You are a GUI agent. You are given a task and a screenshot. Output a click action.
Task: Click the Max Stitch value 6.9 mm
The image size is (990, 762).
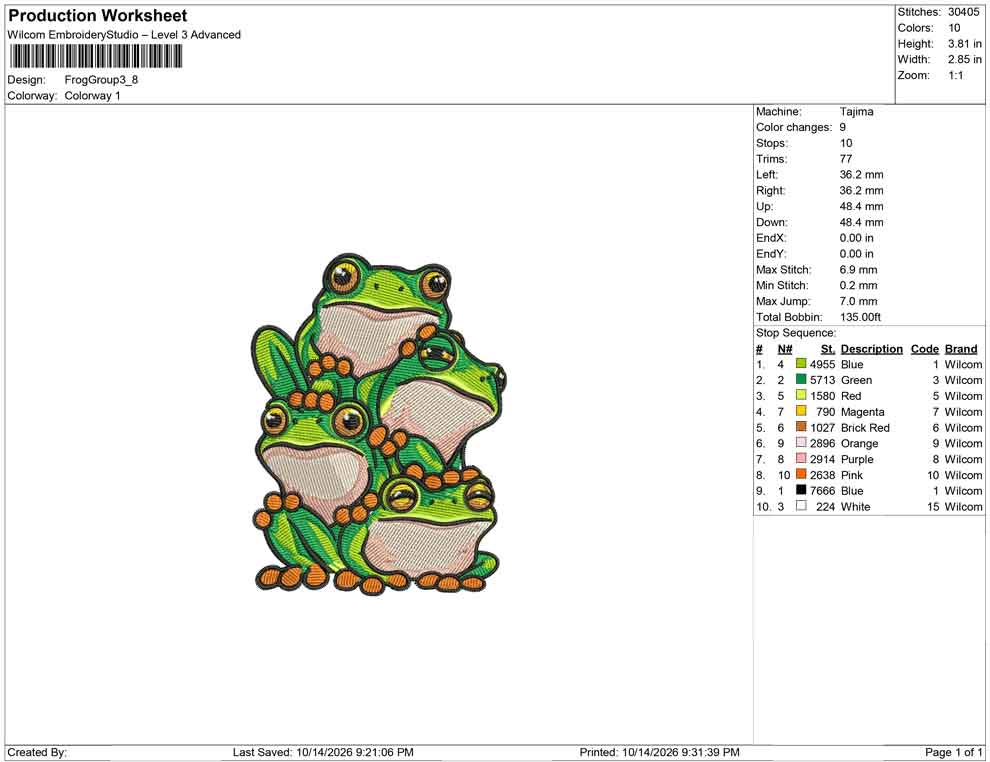point(859,270)
